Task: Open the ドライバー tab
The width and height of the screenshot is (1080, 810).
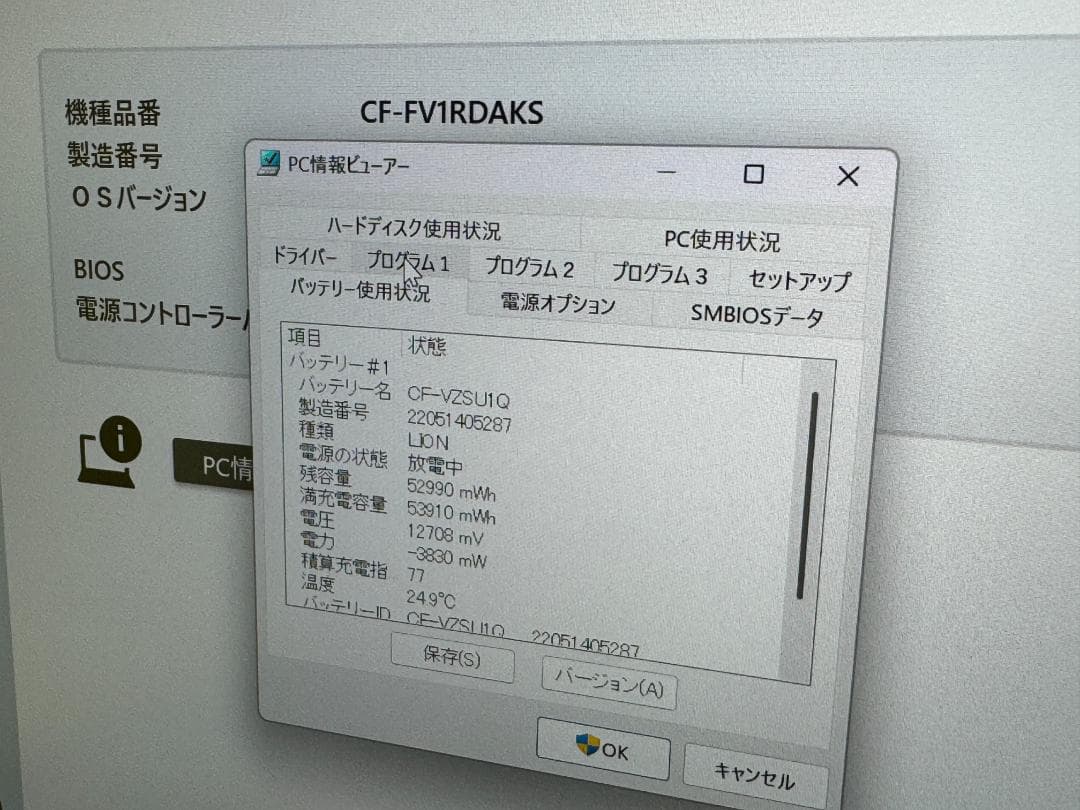Action: click(x=304, y=256)
